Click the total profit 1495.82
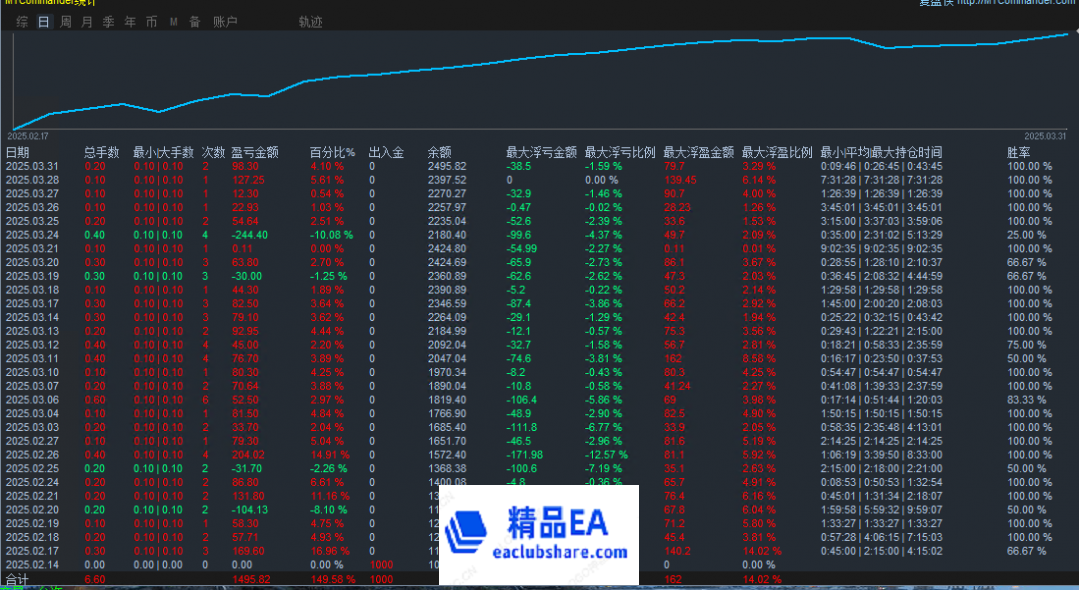This screenshot has height=590, width=1079. (x=251, y=580)
